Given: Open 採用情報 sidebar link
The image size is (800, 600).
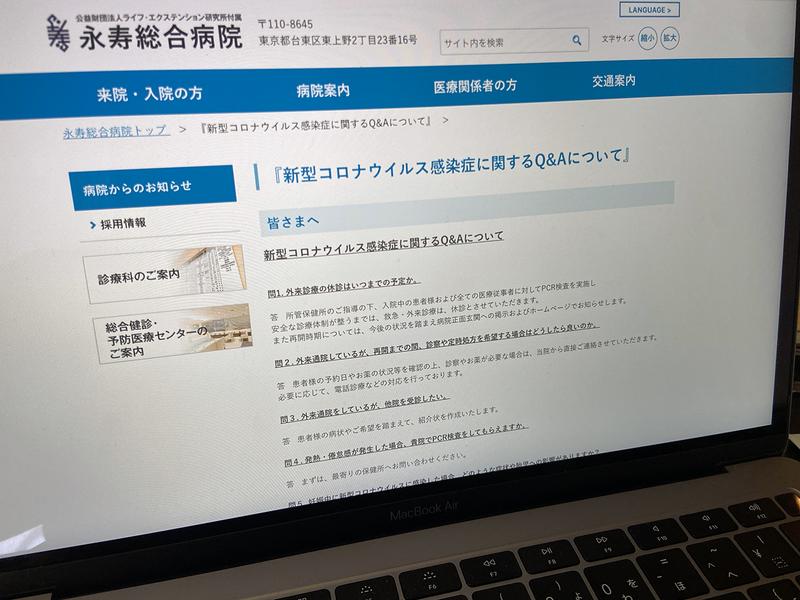Looking at the screenshot, I should tap(123, 223).
